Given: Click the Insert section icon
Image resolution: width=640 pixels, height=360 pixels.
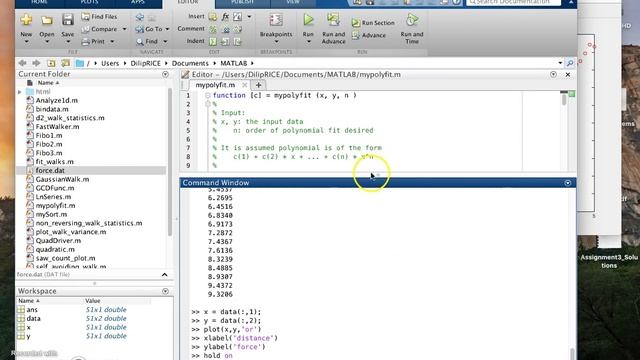Looking at the screenshot, I should click(x=213, y=17).
